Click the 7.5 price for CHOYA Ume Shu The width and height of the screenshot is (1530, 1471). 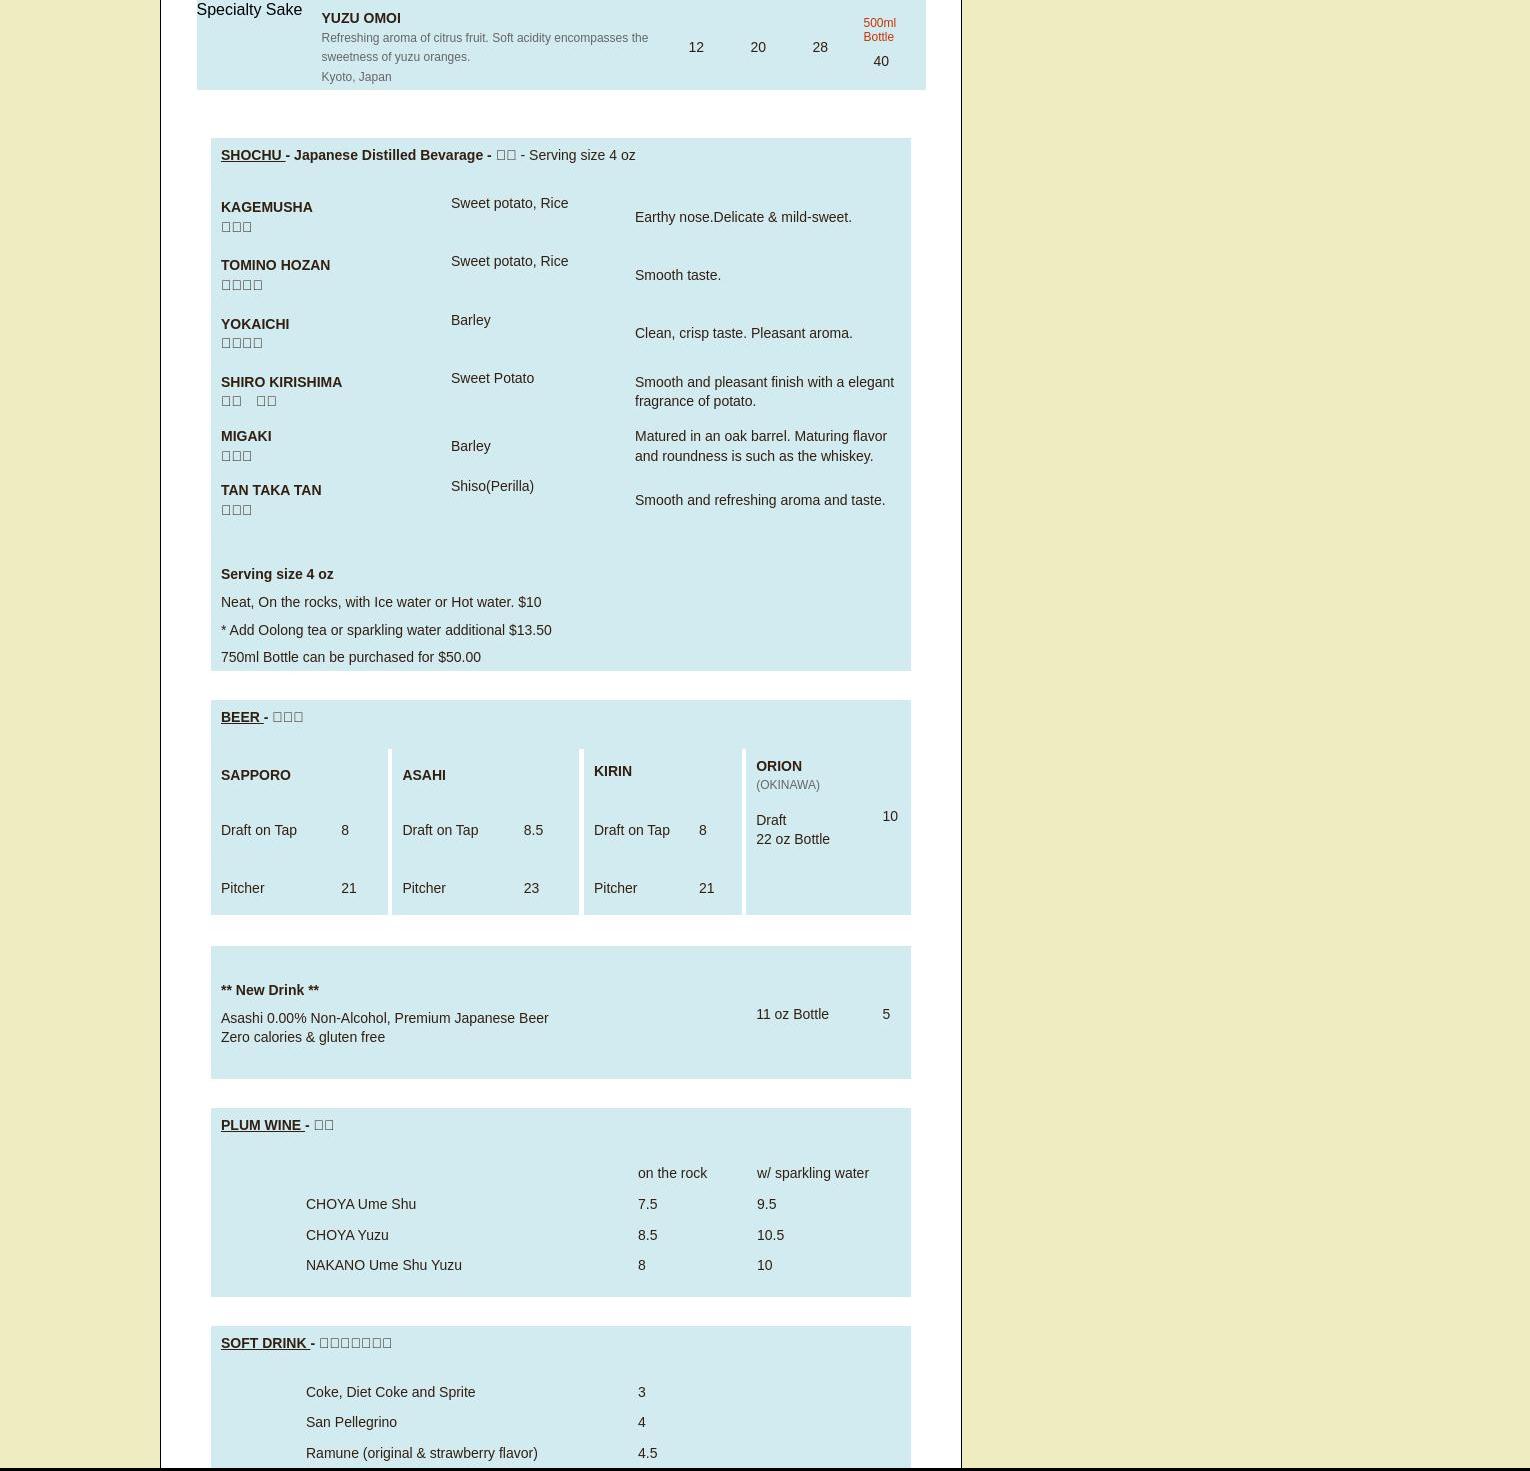(648, 1204)
